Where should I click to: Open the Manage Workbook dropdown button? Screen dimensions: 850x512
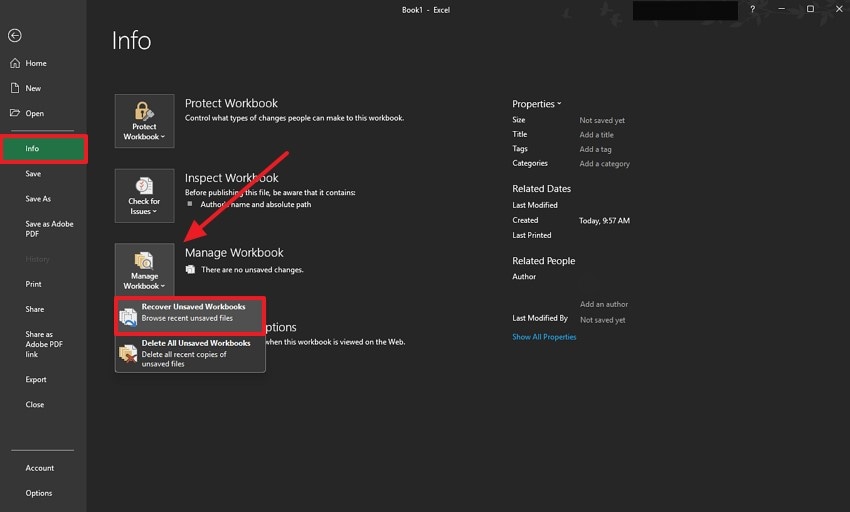pos(144,270)
